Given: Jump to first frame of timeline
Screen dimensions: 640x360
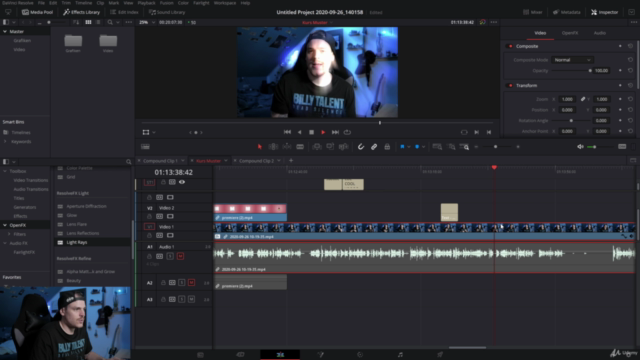Looking at the screenshot, I should click(x=287, y=132).
